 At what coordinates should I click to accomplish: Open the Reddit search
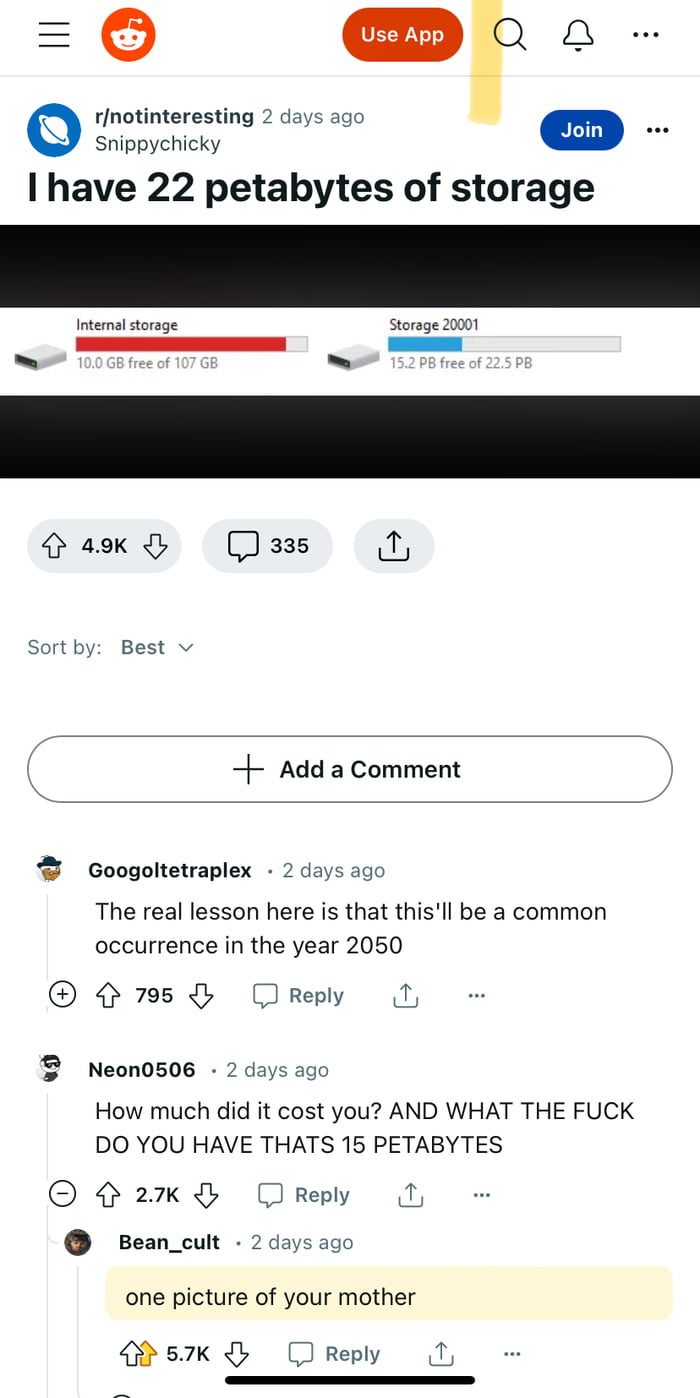point(510,34)
